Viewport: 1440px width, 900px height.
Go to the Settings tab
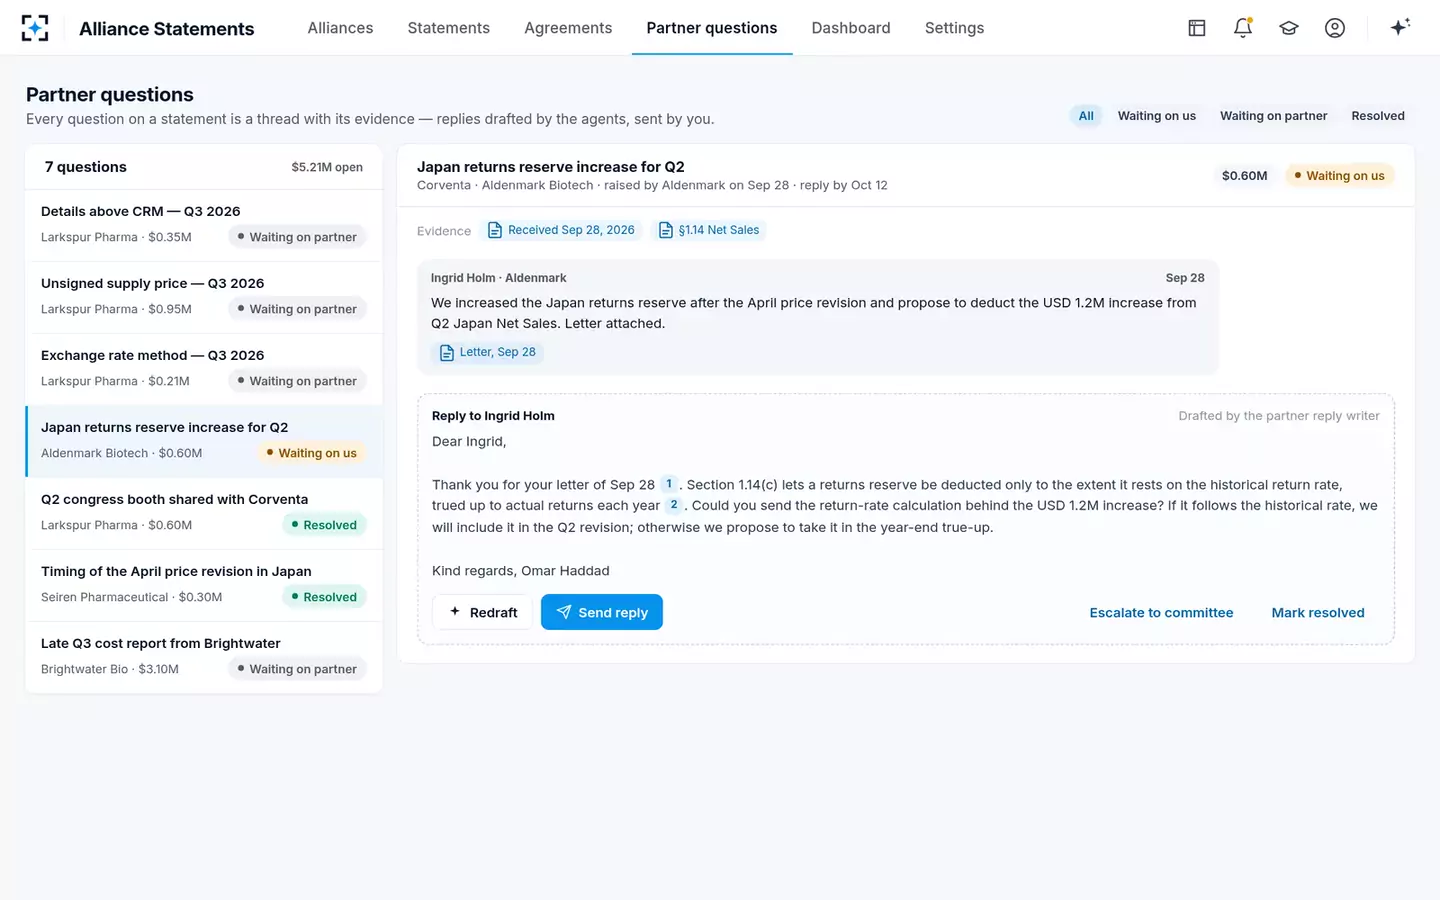(955, 28)
